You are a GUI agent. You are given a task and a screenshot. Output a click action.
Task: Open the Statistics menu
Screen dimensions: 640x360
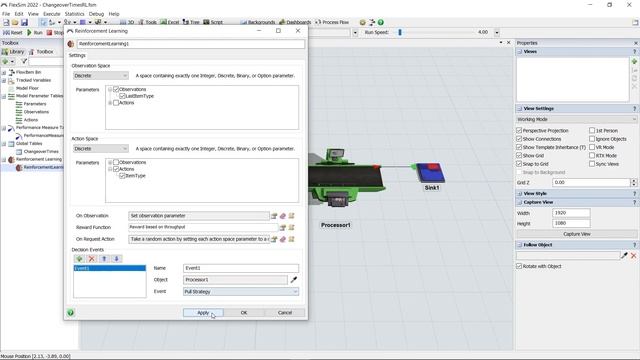[74, 14]
